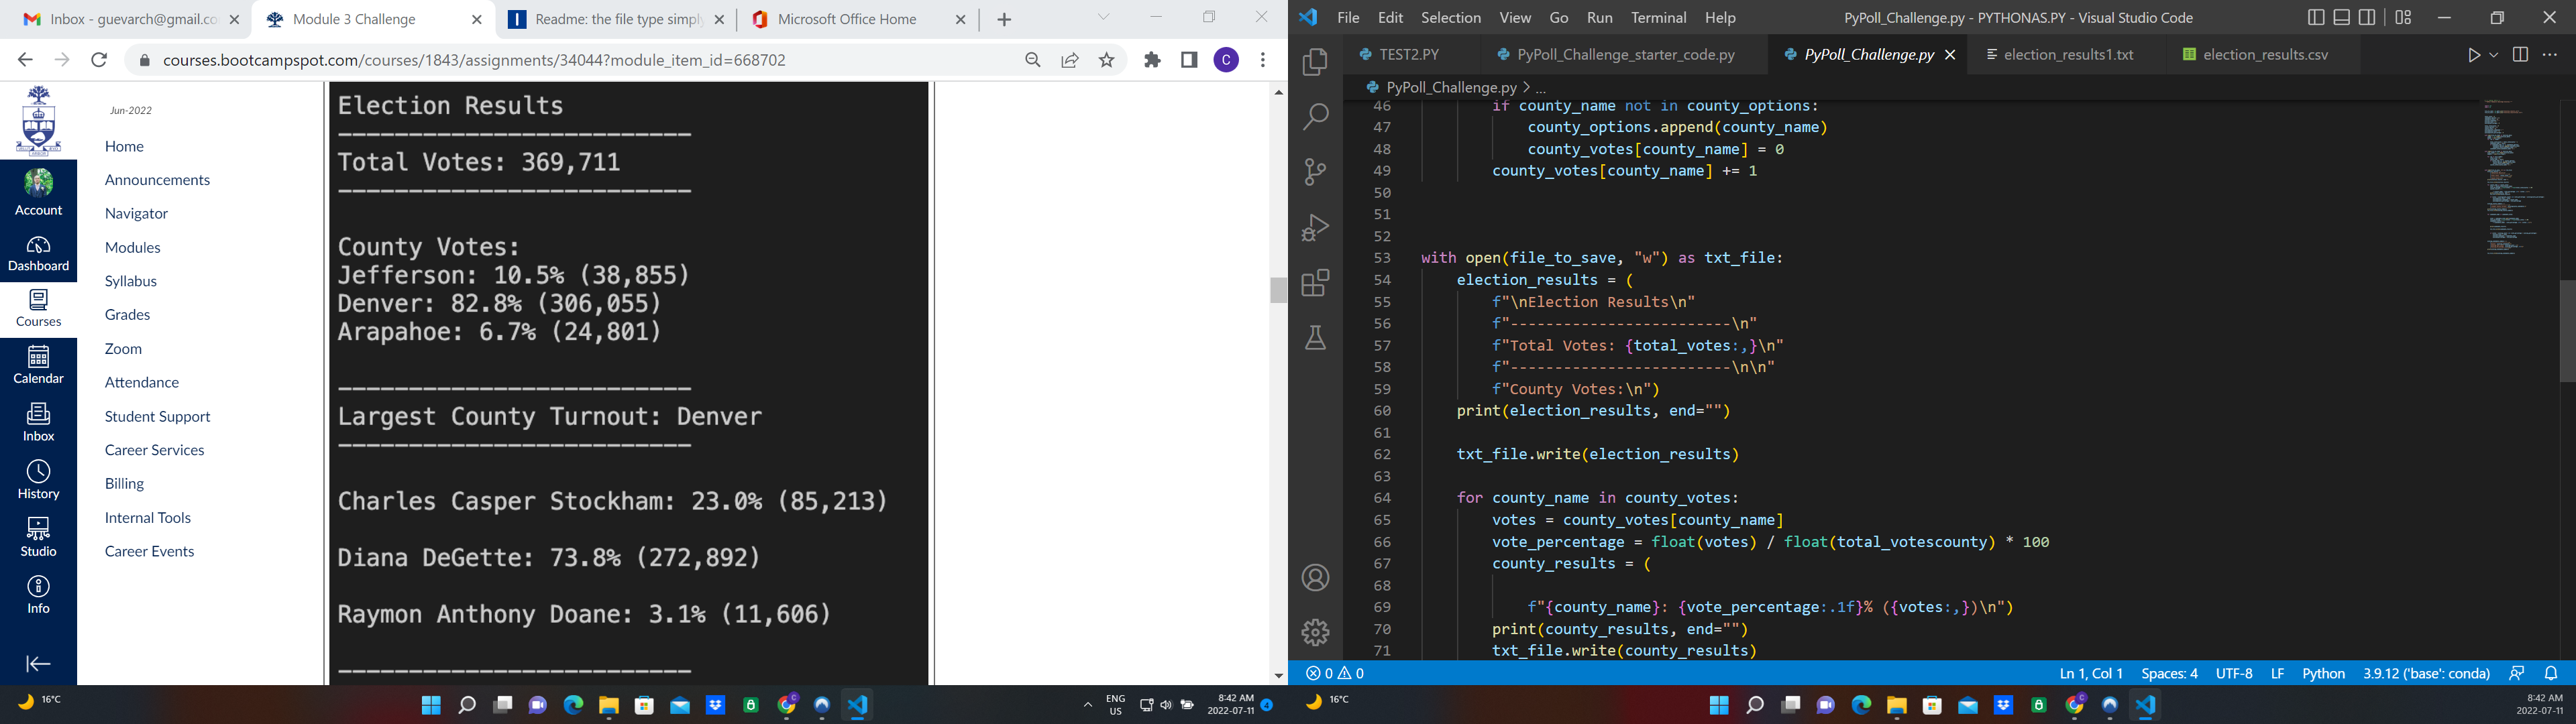
Task: Open the notifications bell in VS Code status bar
Action: pyautogui.click(x=2551, y=673)
